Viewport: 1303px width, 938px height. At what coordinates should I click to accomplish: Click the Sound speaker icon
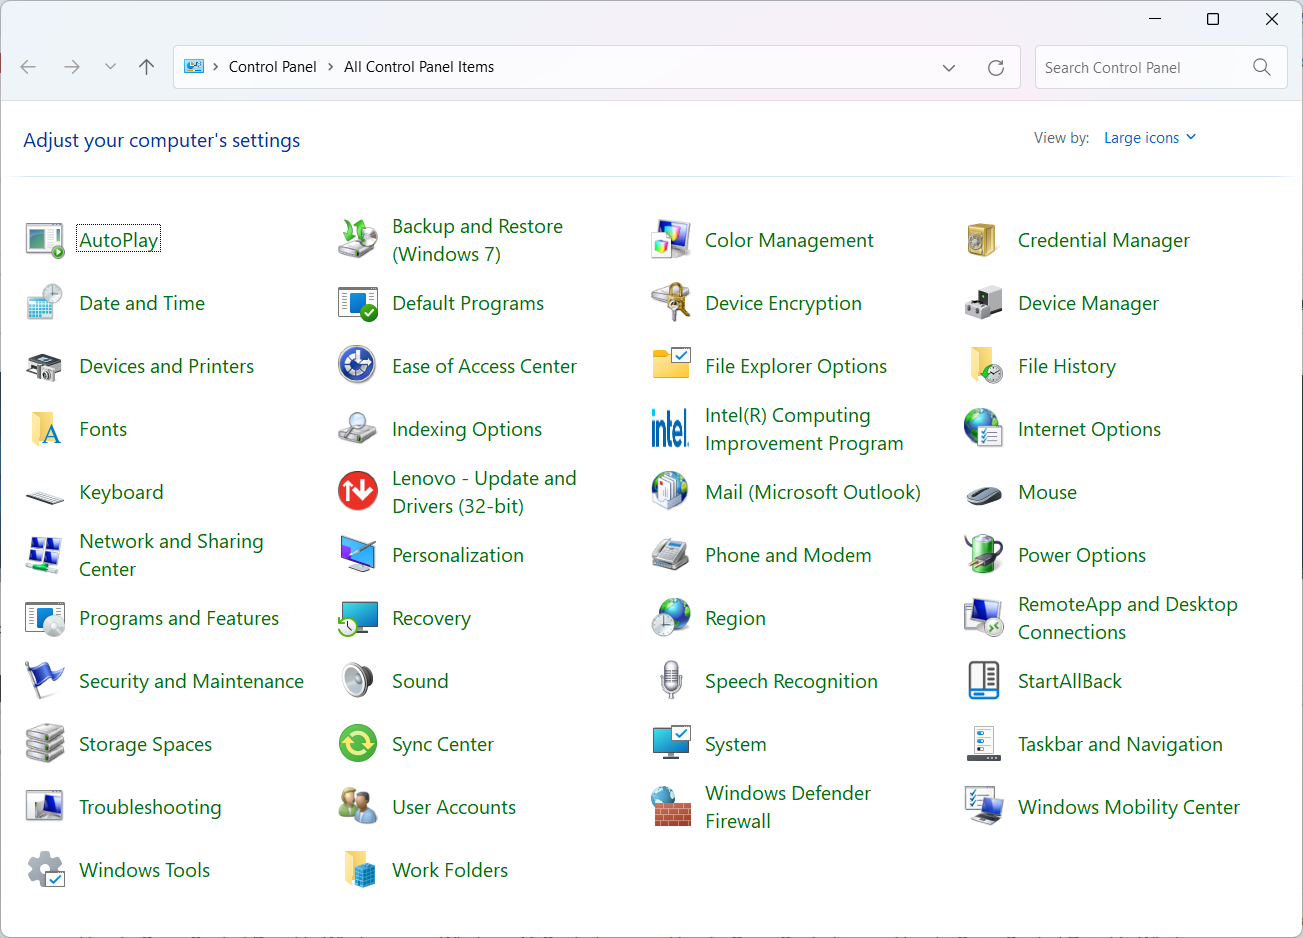click(357, 681)
